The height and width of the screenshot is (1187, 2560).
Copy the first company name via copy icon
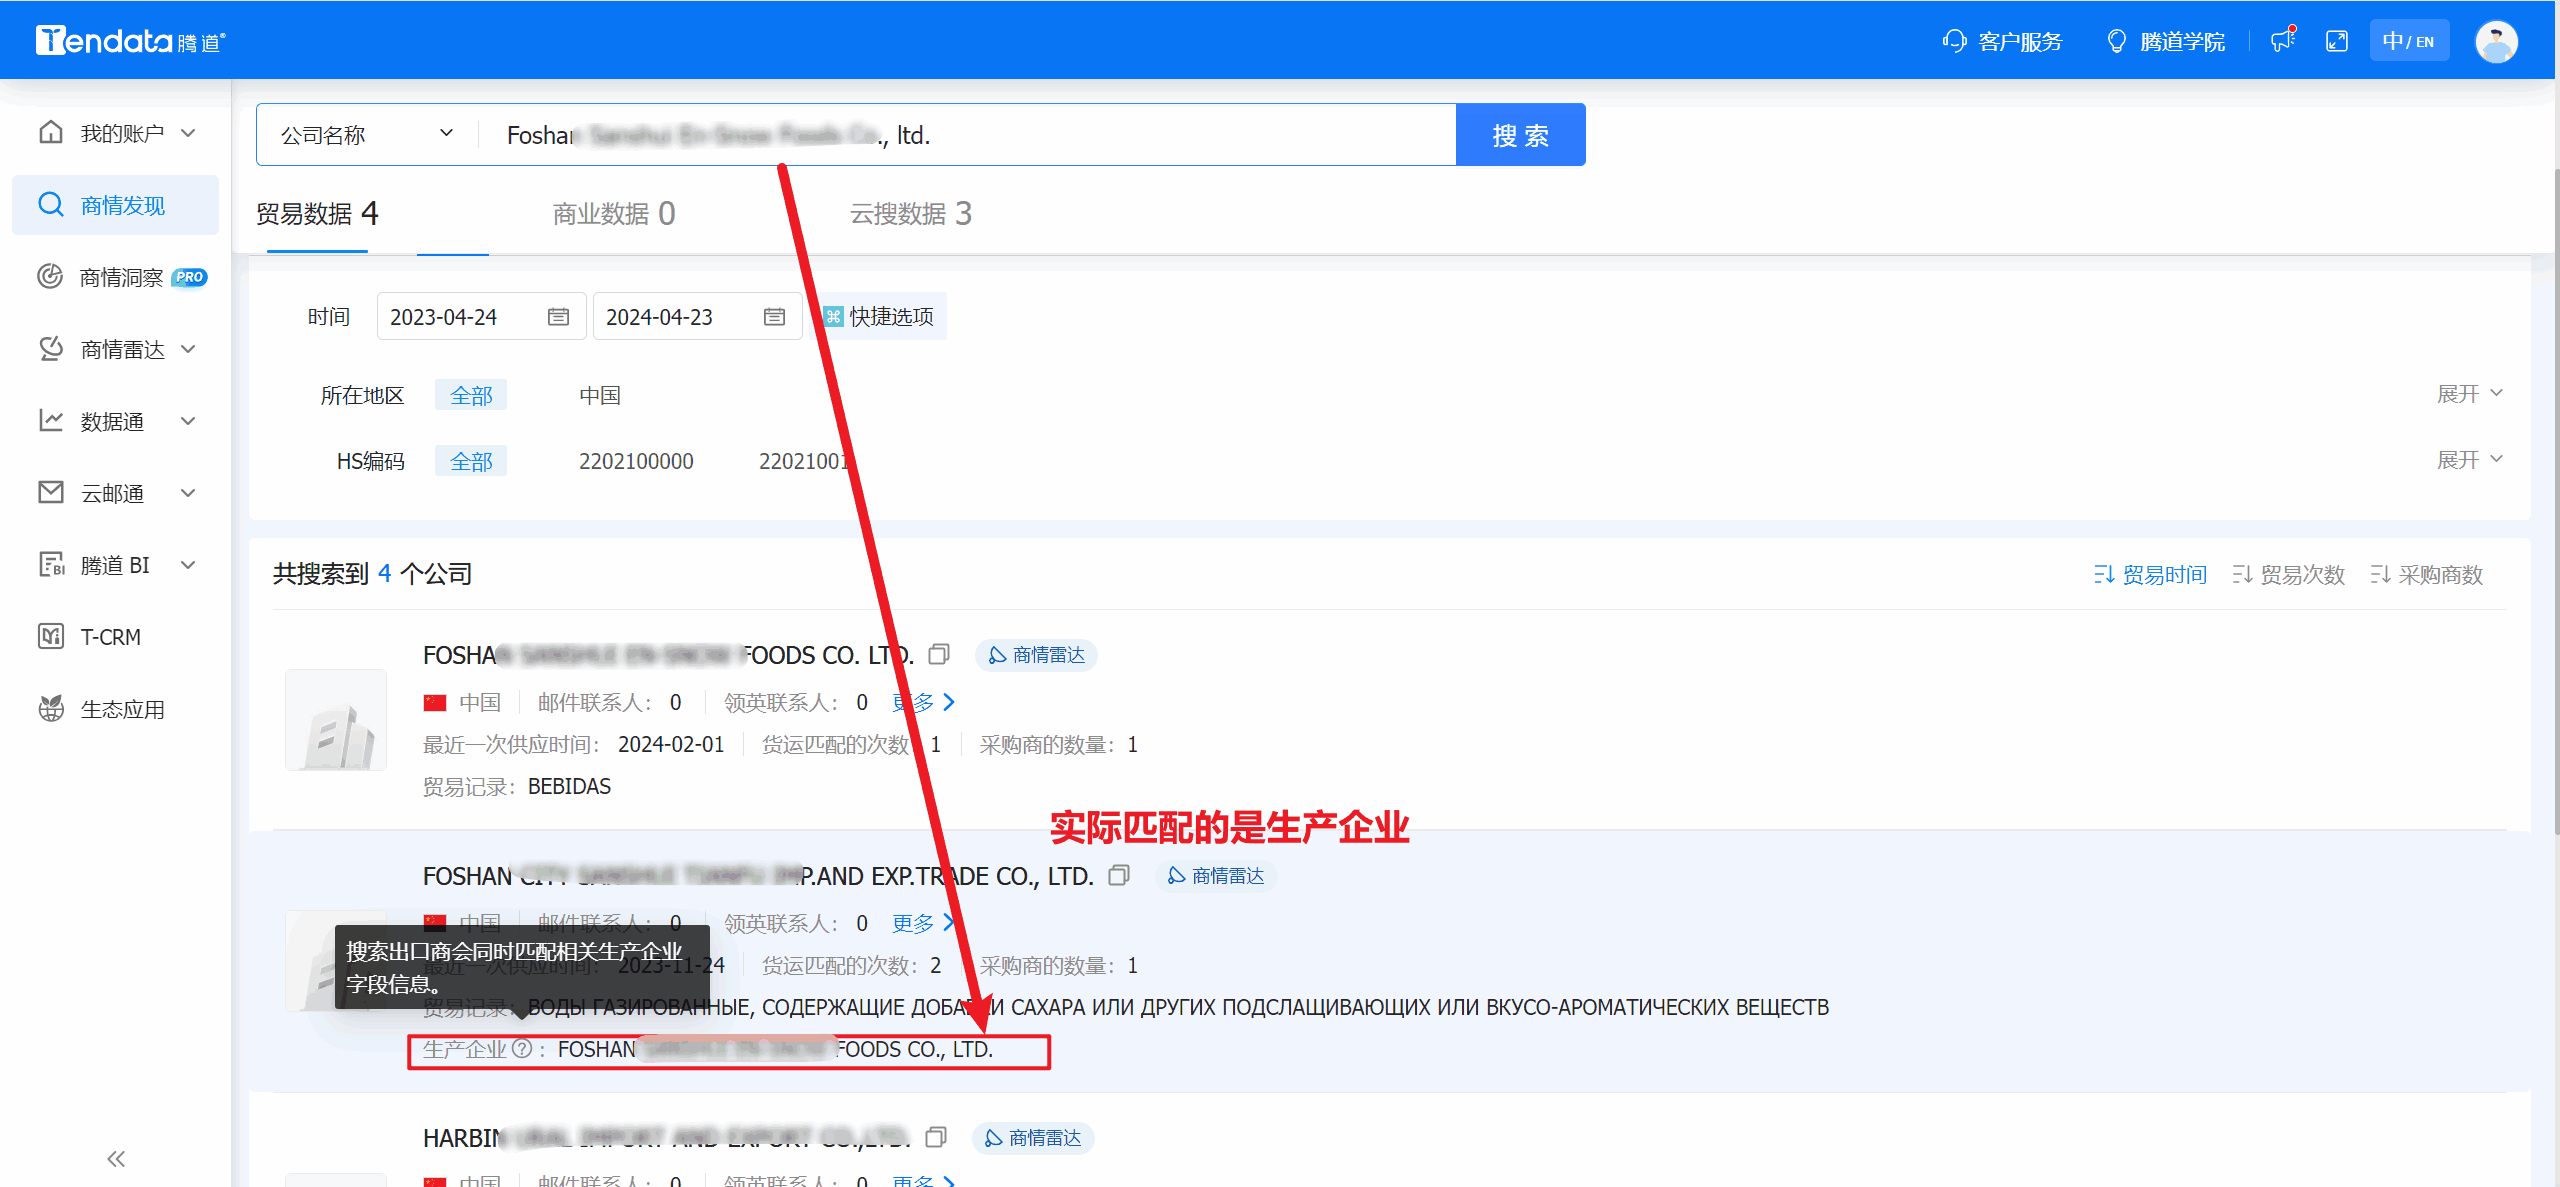coord(939,653)
